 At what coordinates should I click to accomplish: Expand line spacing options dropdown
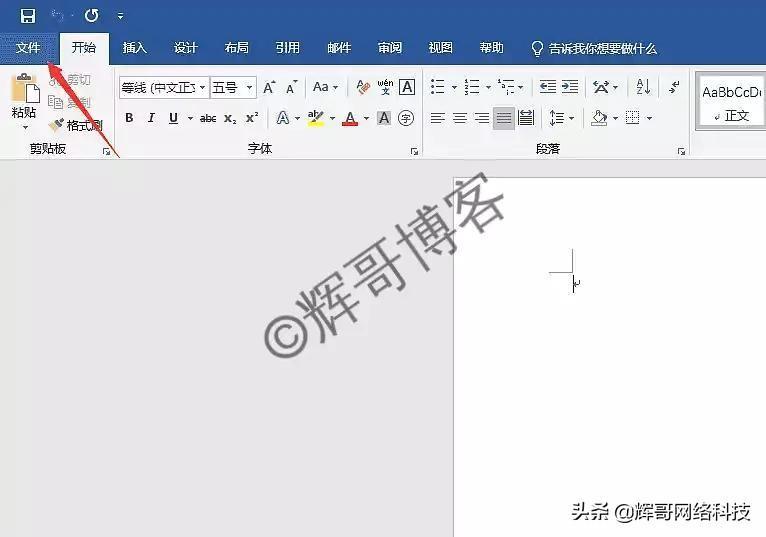click(572, 118)
